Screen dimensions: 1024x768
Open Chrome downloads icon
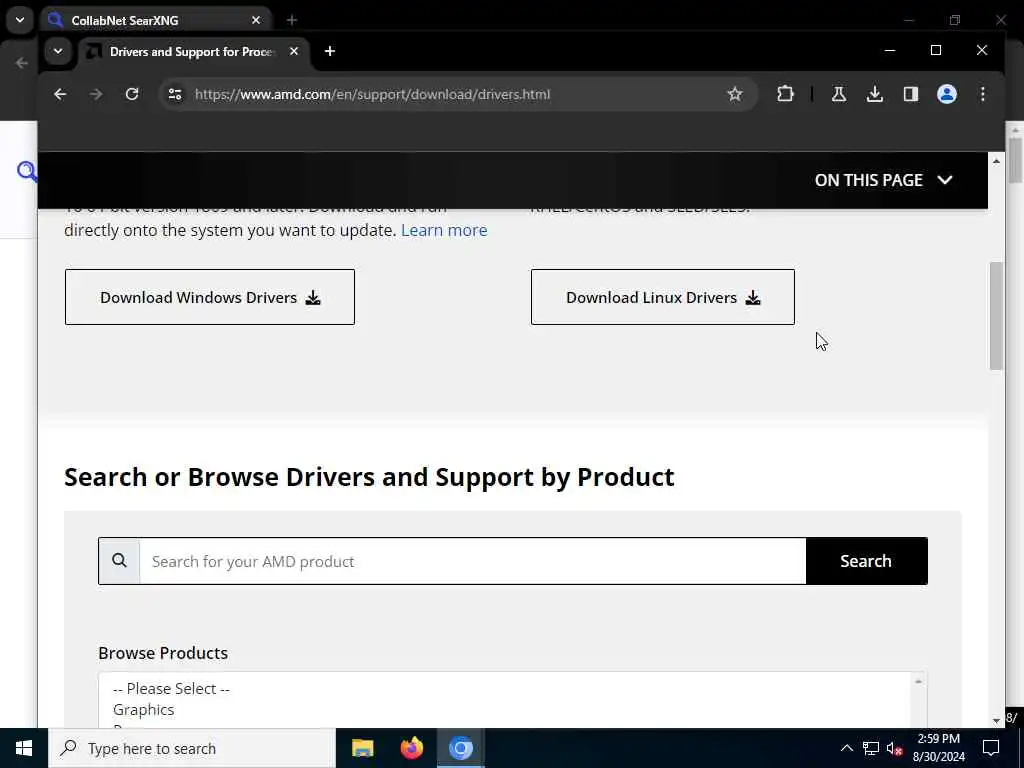874,94
